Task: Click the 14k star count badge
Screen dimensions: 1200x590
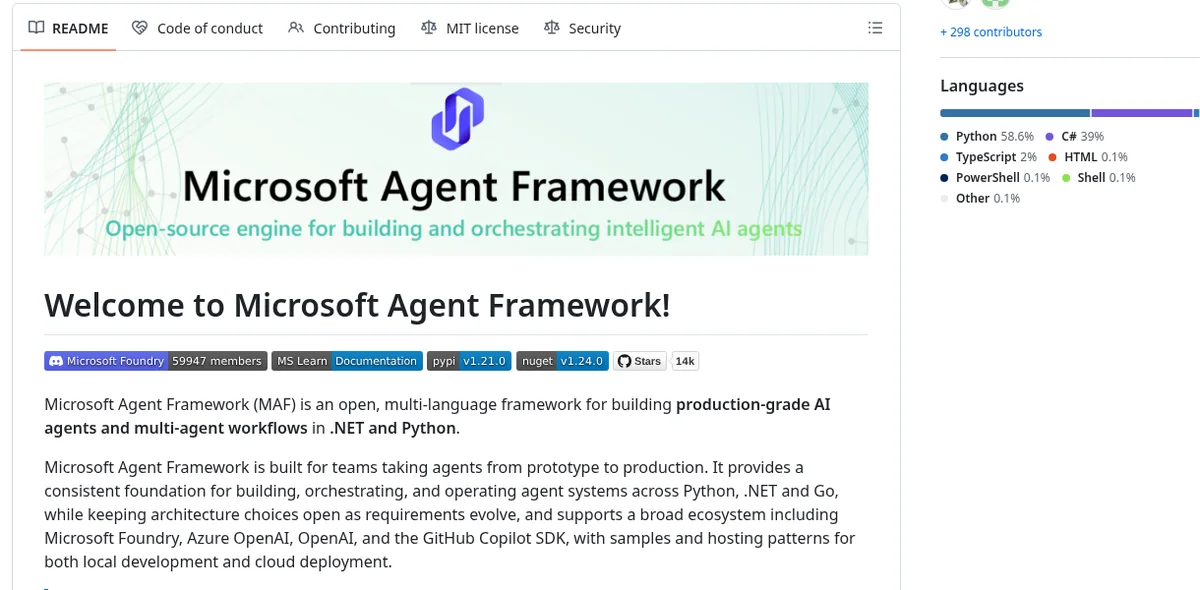Action: point(685,361)
